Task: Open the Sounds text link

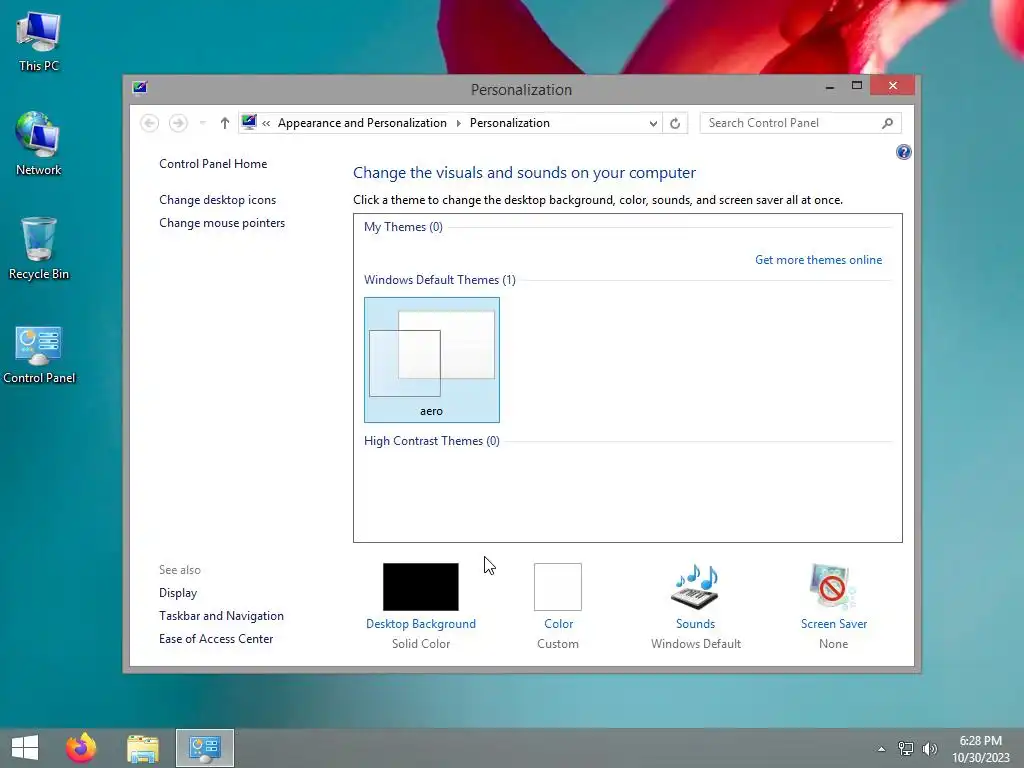Action: 696,624
